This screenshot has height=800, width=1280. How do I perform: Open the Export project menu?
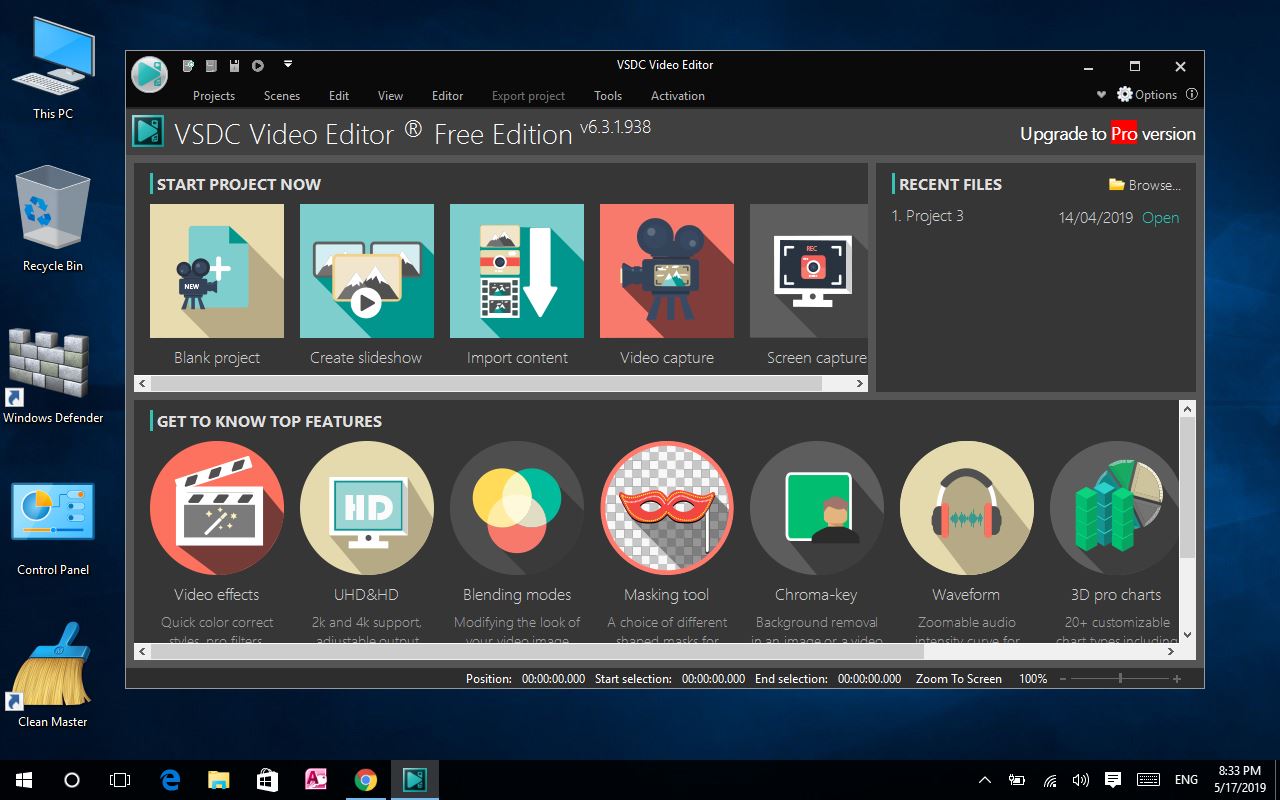528,95
